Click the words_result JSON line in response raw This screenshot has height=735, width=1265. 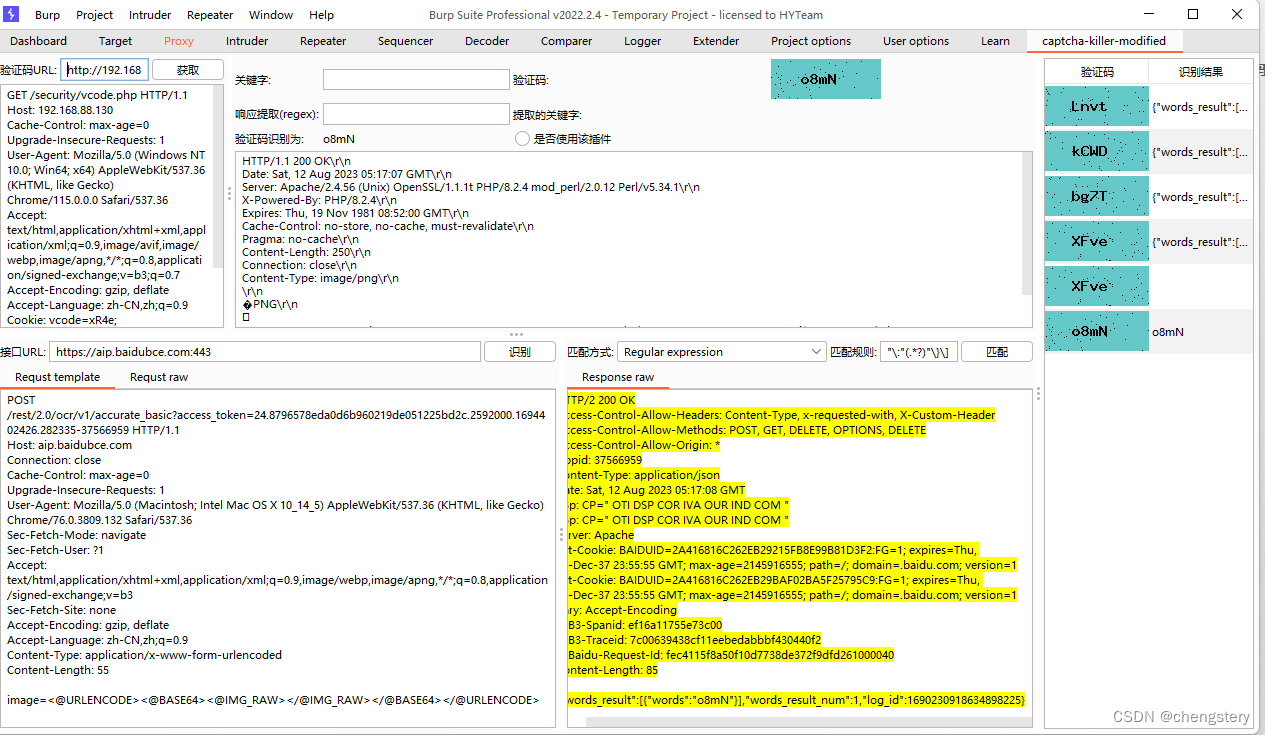[796, 700]
